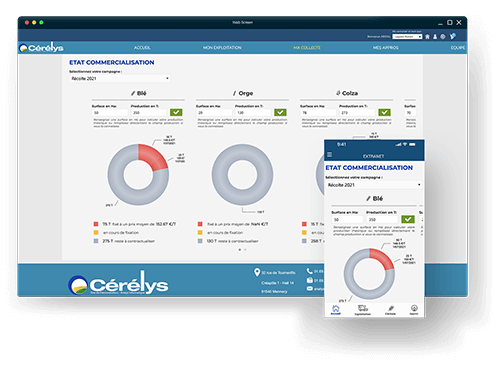
Task: Validate the Blé production with green checkmark
Action: point(176,112)
